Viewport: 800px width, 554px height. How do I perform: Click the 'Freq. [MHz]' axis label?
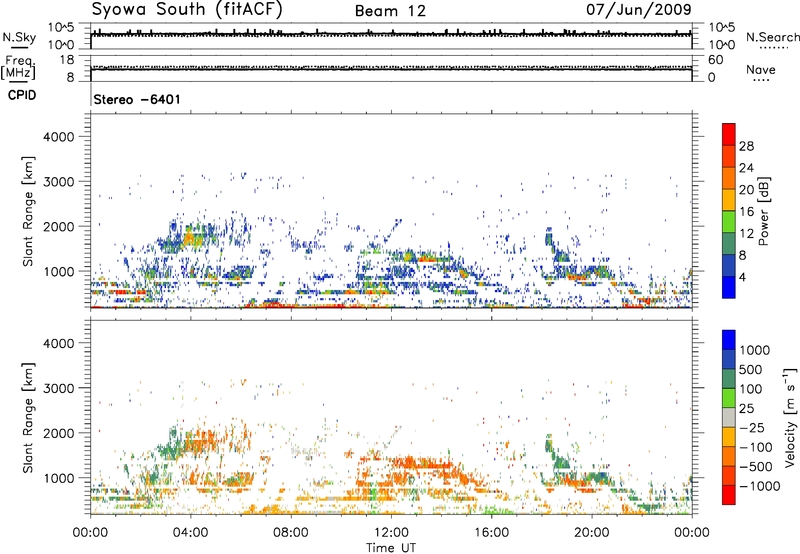point(18,68)
